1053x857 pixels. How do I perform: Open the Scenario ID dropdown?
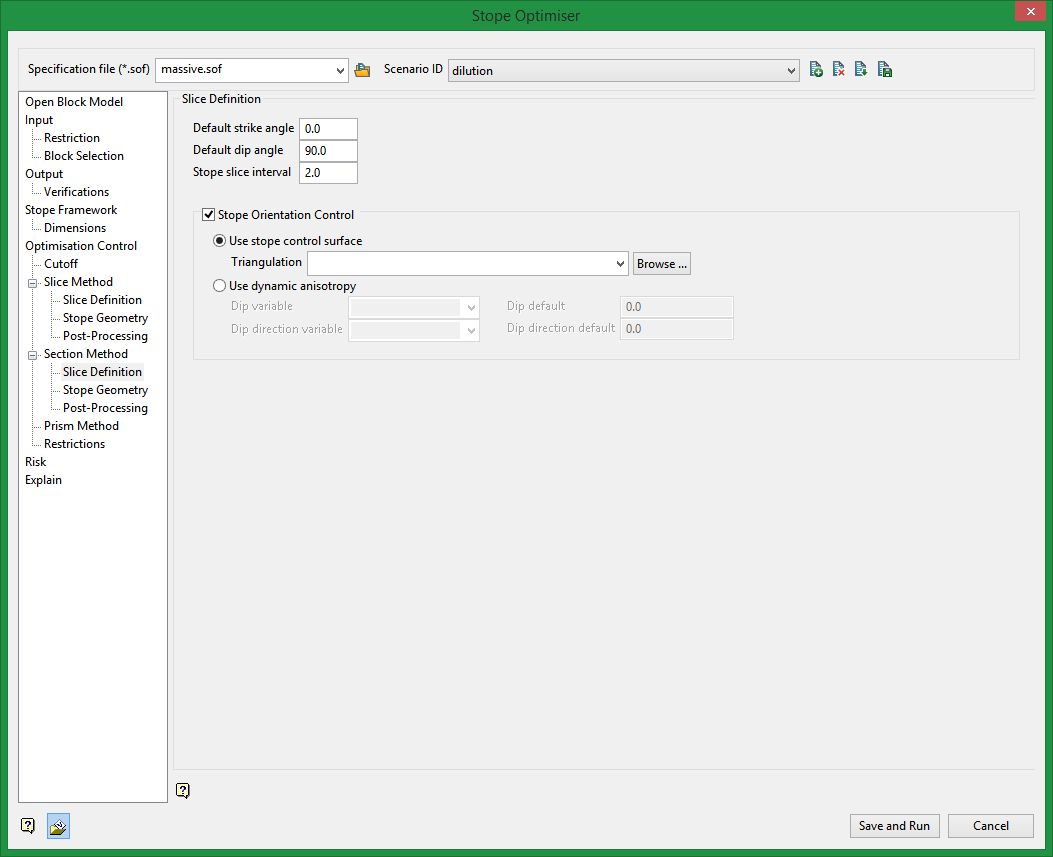(791, 70)
